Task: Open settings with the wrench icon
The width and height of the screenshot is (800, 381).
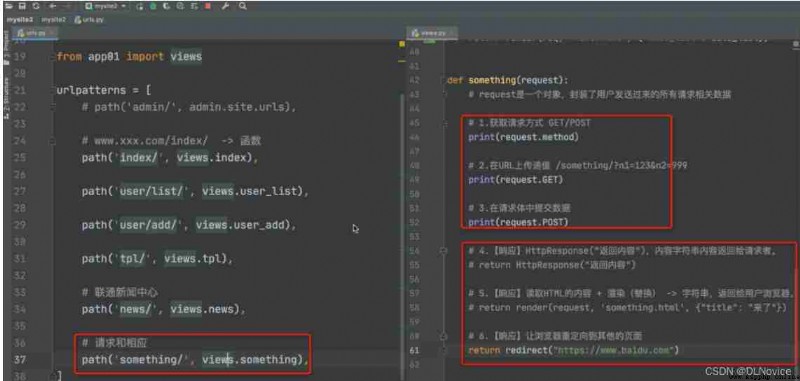Action: tap(225, 6)
